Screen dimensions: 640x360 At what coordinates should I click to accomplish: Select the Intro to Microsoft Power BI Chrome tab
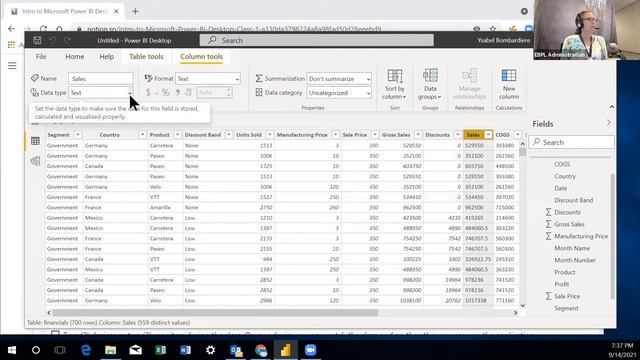pyautogui.click(x=64, y=11)
